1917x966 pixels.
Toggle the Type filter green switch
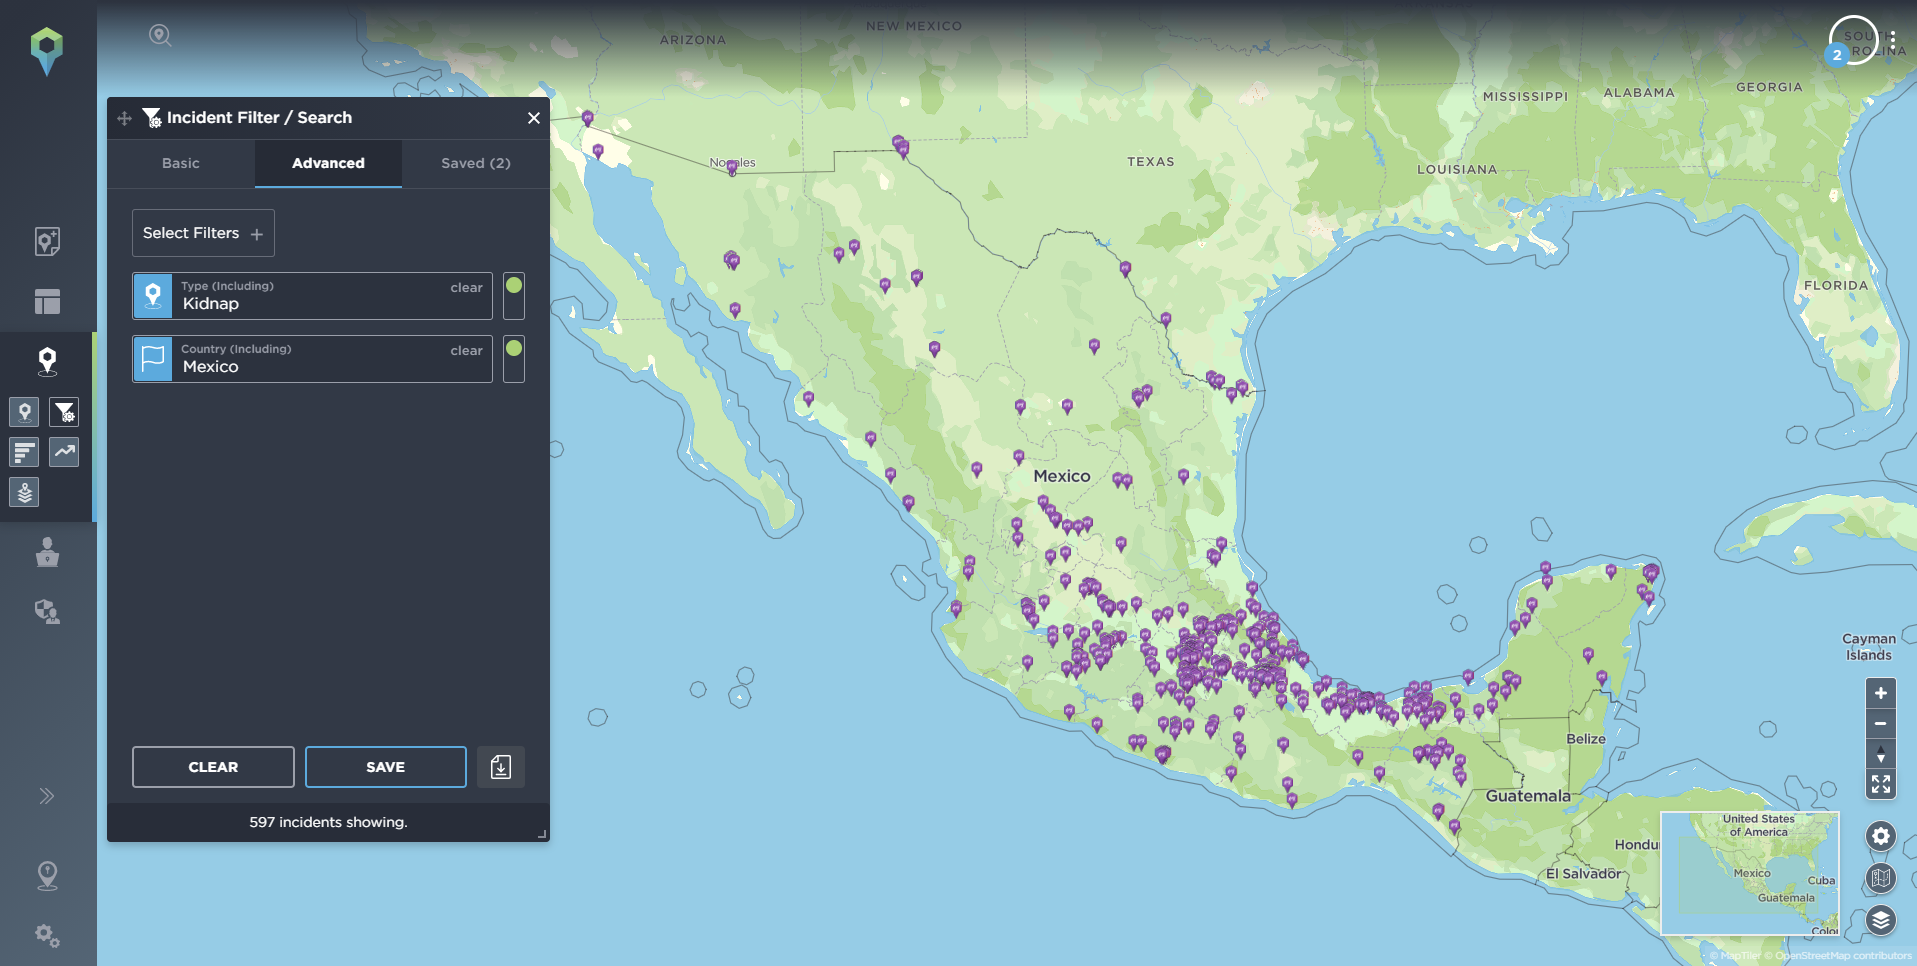[x=514, y=296]
